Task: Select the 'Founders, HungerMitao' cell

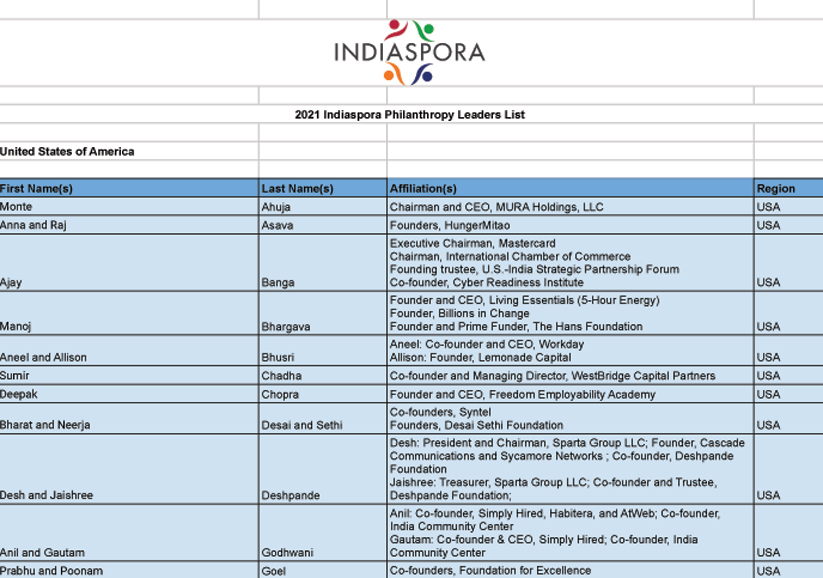Action: 571,225
